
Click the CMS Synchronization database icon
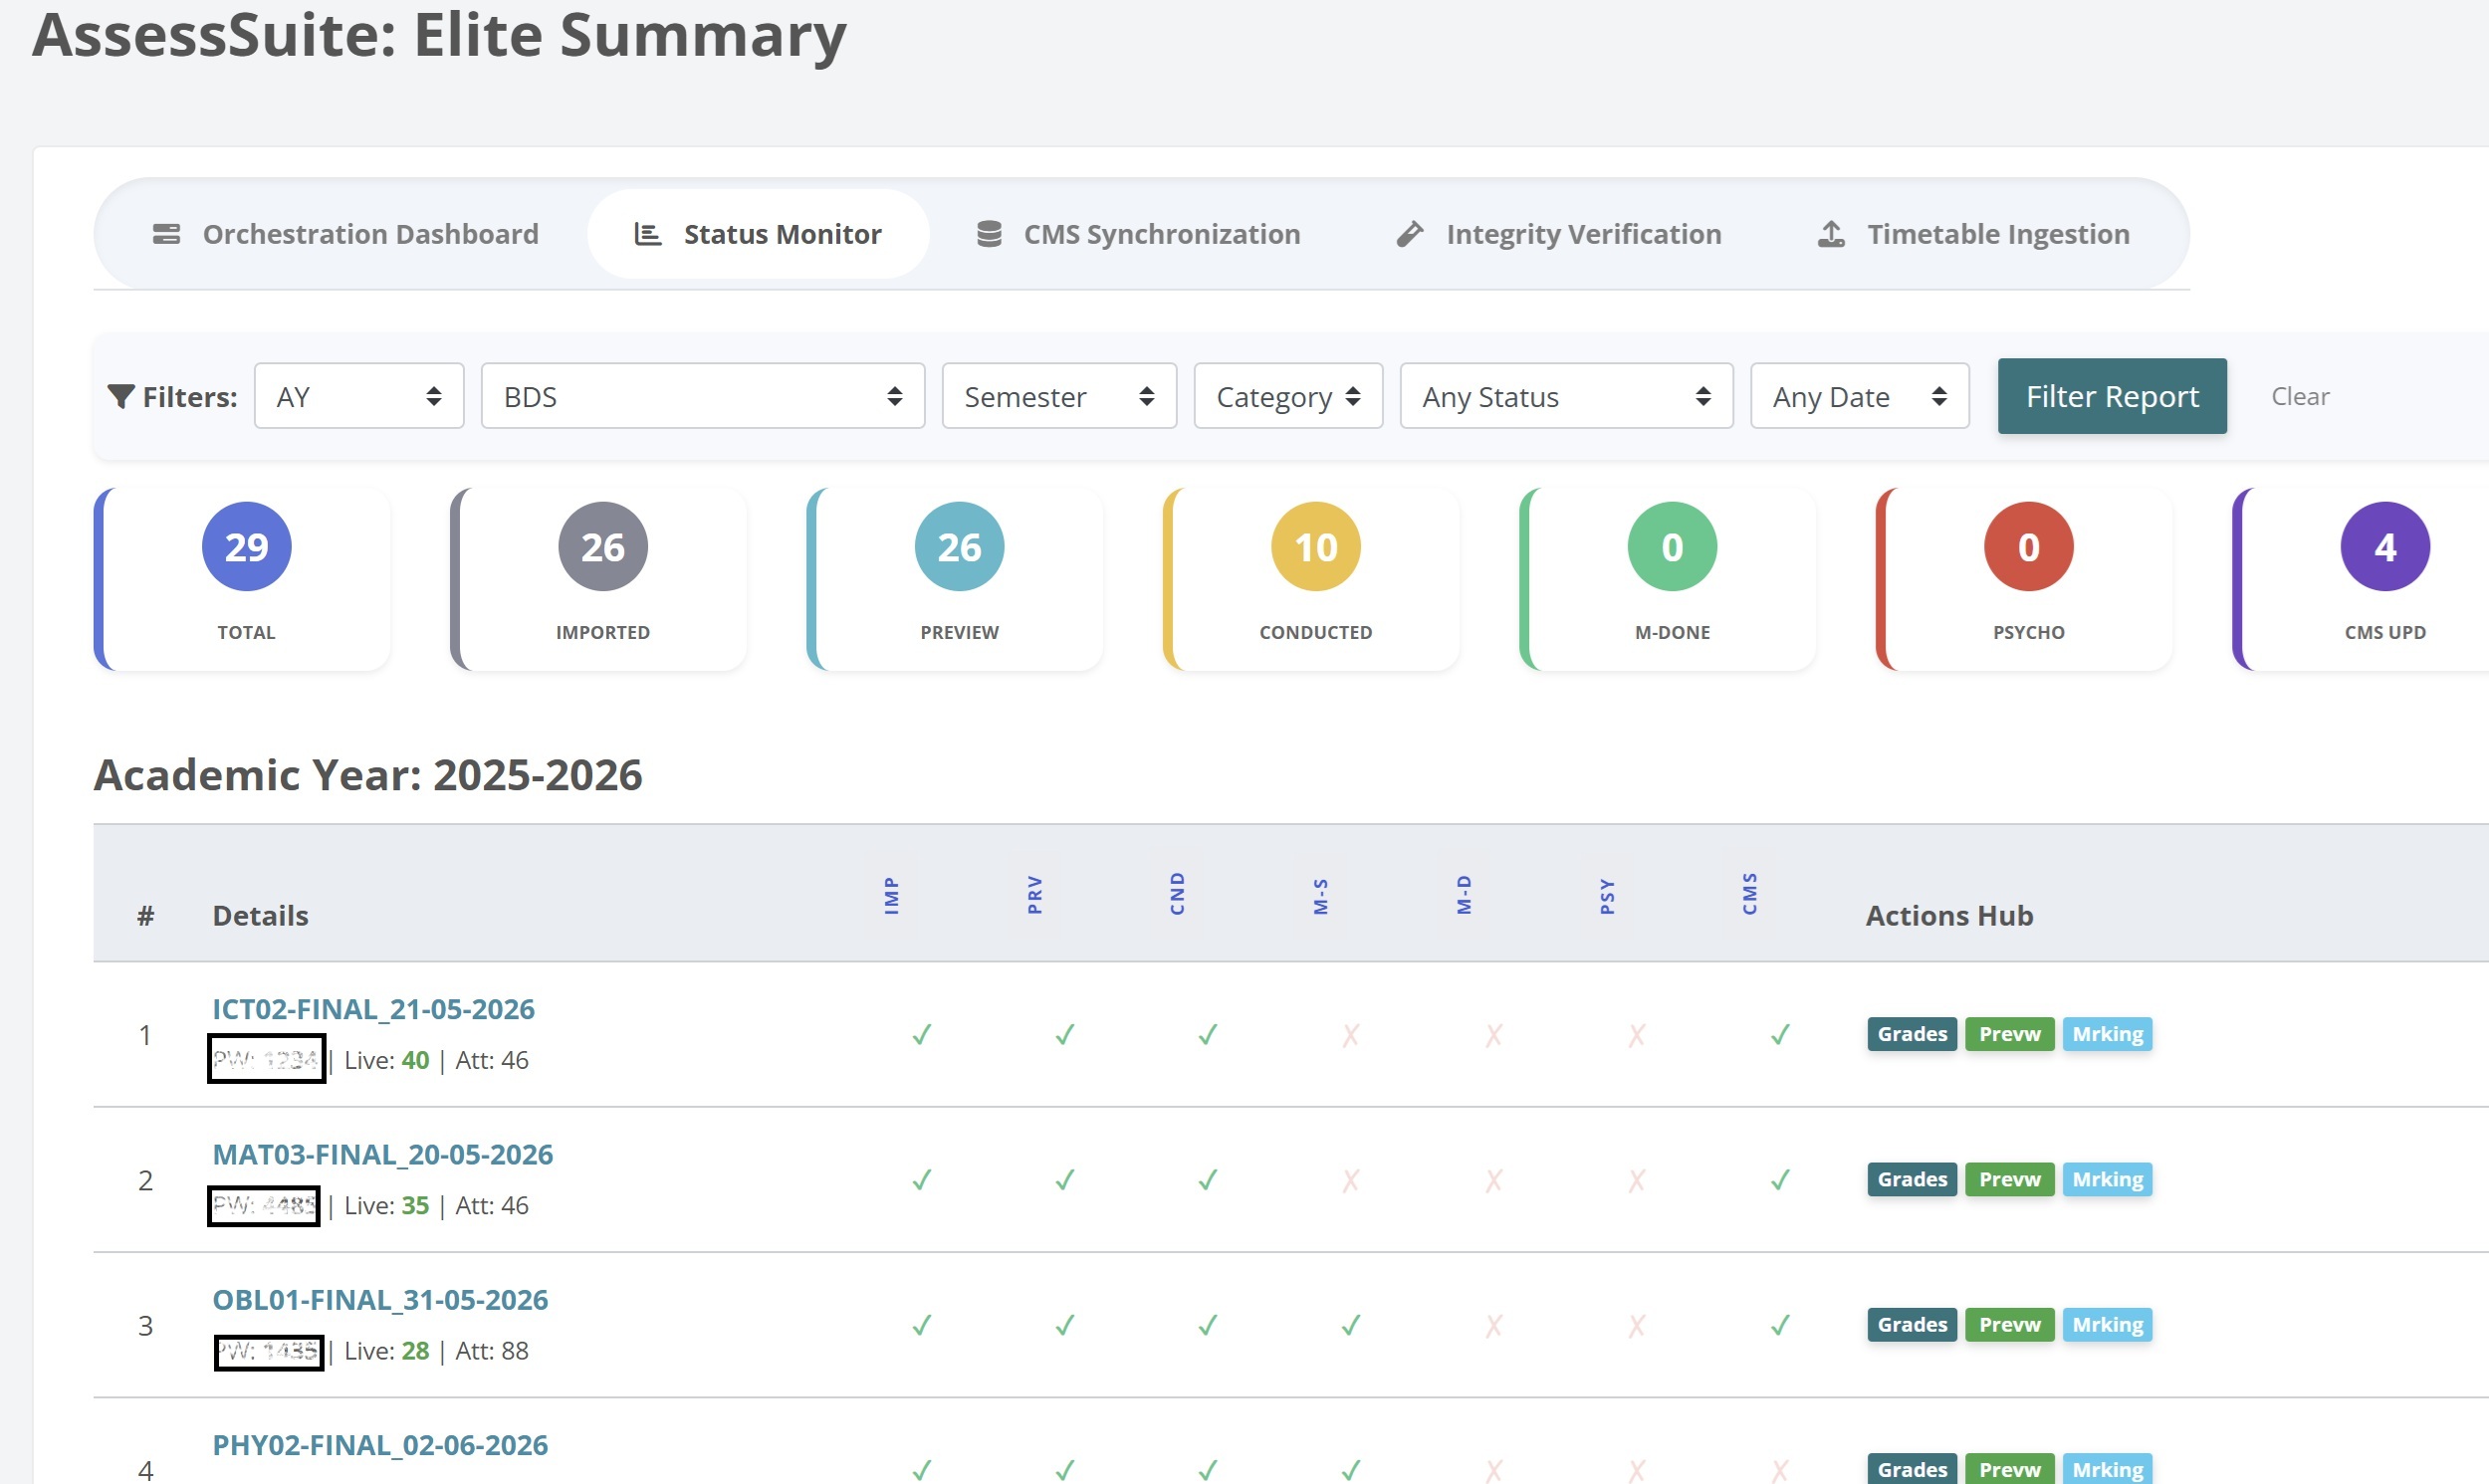point(989,234)
